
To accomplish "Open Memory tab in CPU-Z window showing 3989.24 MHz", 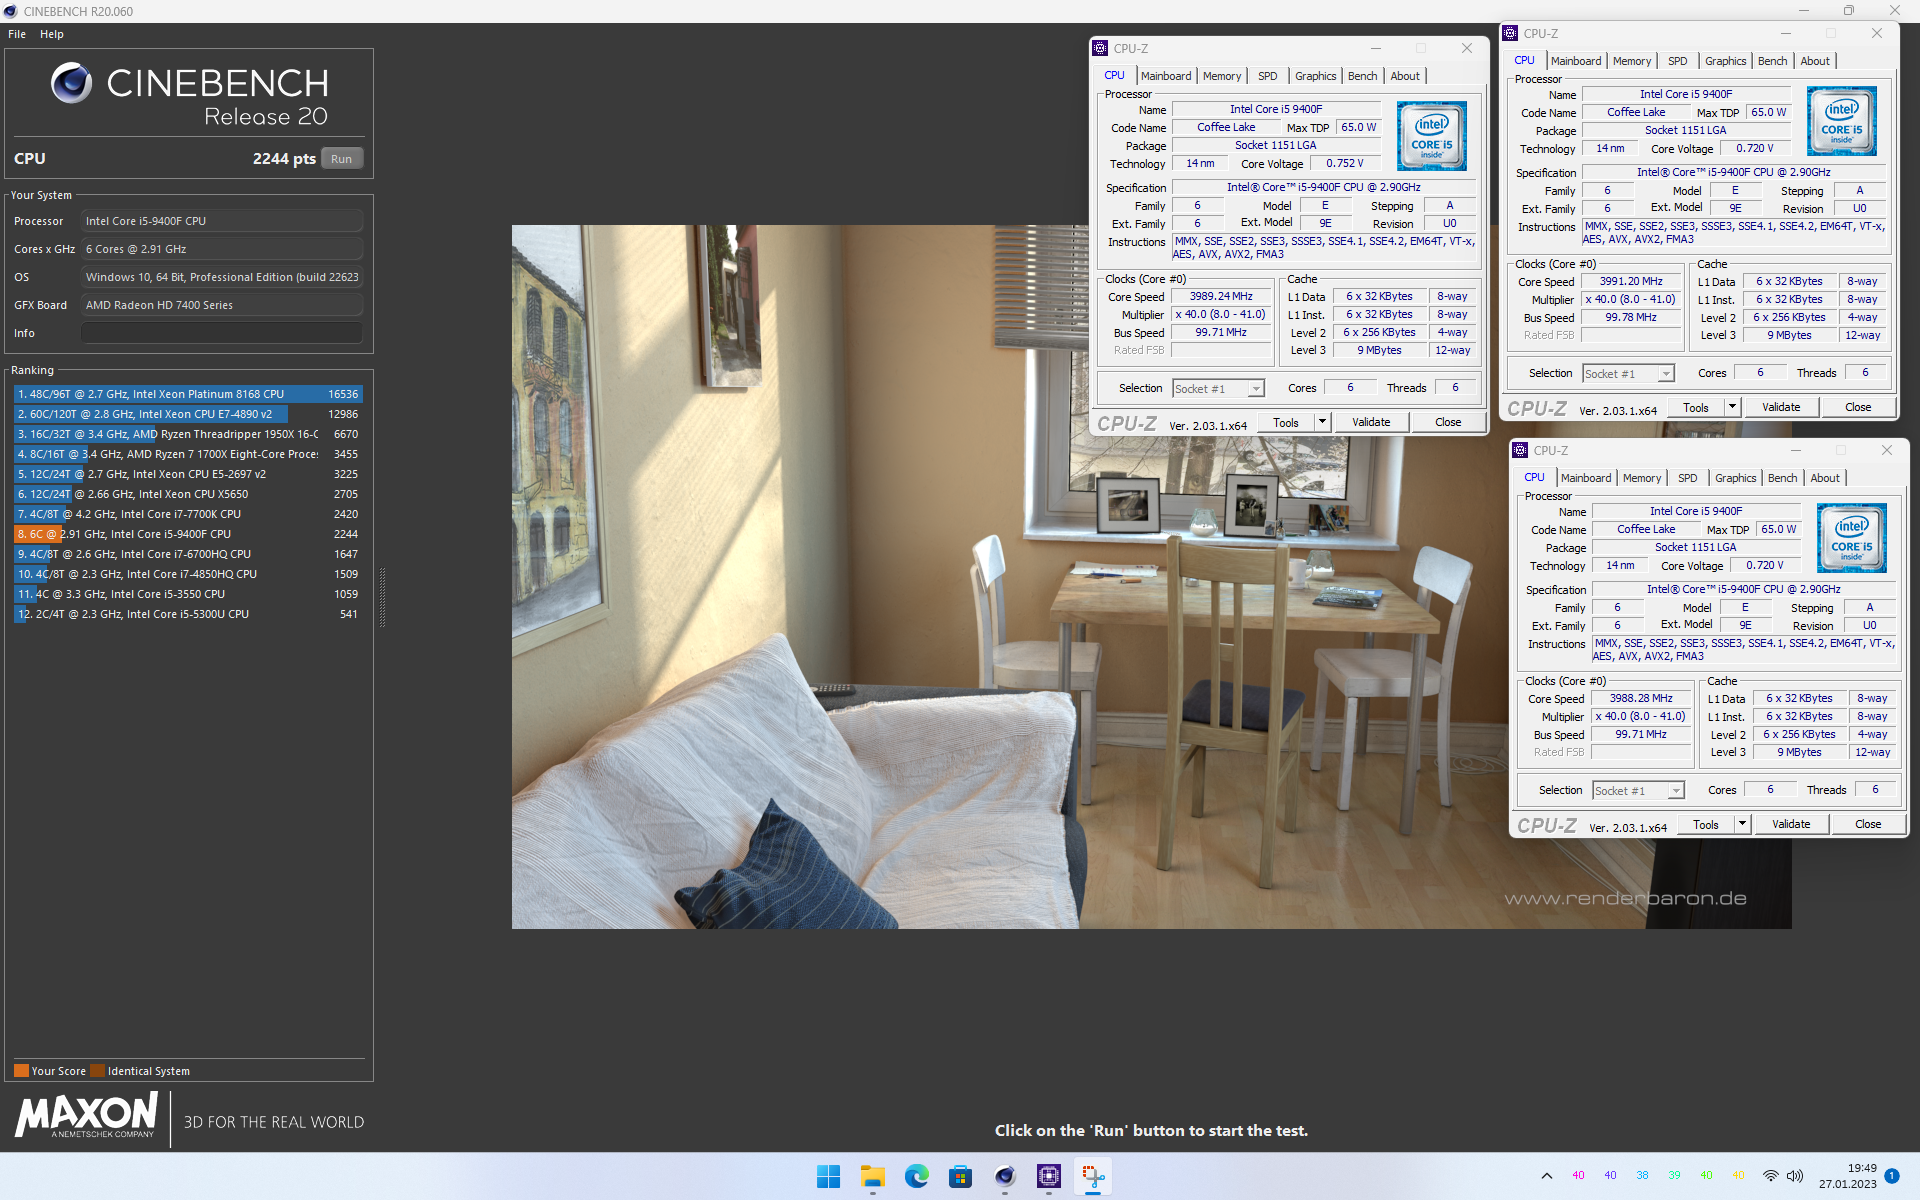I will pyautogui.click(x=1222, y=76).
